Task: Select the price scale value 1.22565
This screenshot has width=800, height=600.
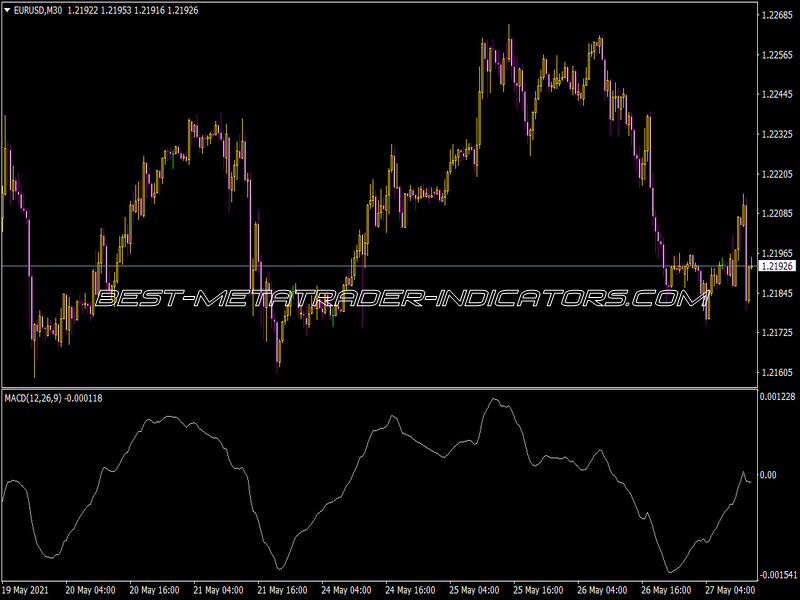Action: [x=777, y=55]
